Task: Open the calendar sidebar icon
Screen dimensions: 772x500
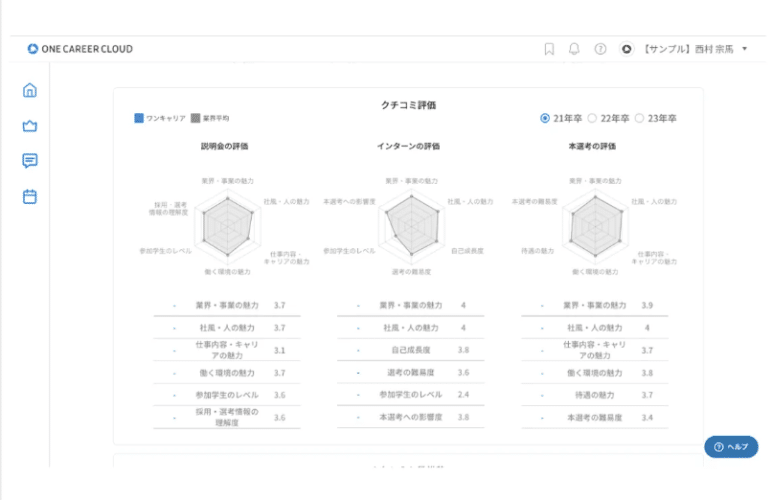Action: [30, 196]
